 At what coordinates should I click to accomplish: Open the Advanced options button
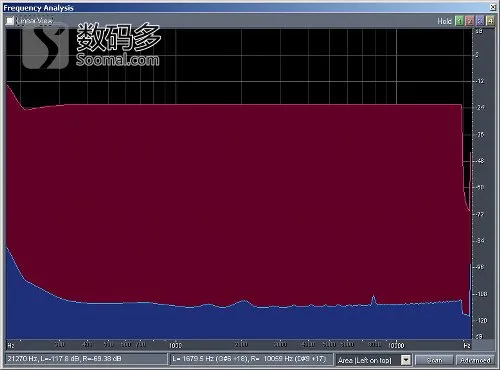pos(475,360)
